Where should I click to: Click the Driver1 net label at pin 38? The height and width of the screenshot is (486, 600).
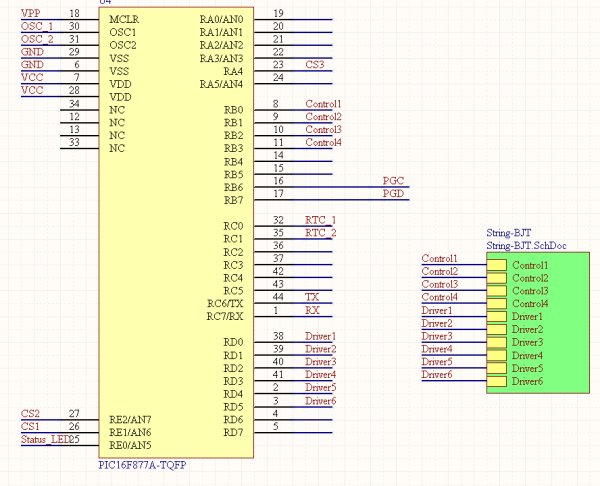(x=321, y=336)
